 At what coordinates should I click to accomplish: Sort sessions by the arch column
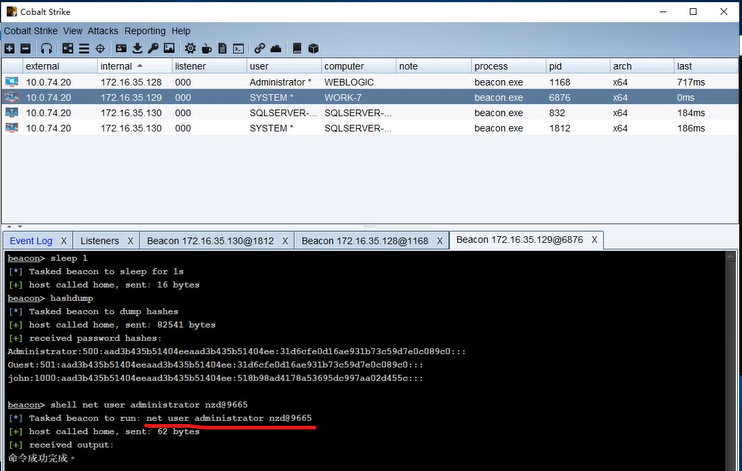click(x=642, y=66)
